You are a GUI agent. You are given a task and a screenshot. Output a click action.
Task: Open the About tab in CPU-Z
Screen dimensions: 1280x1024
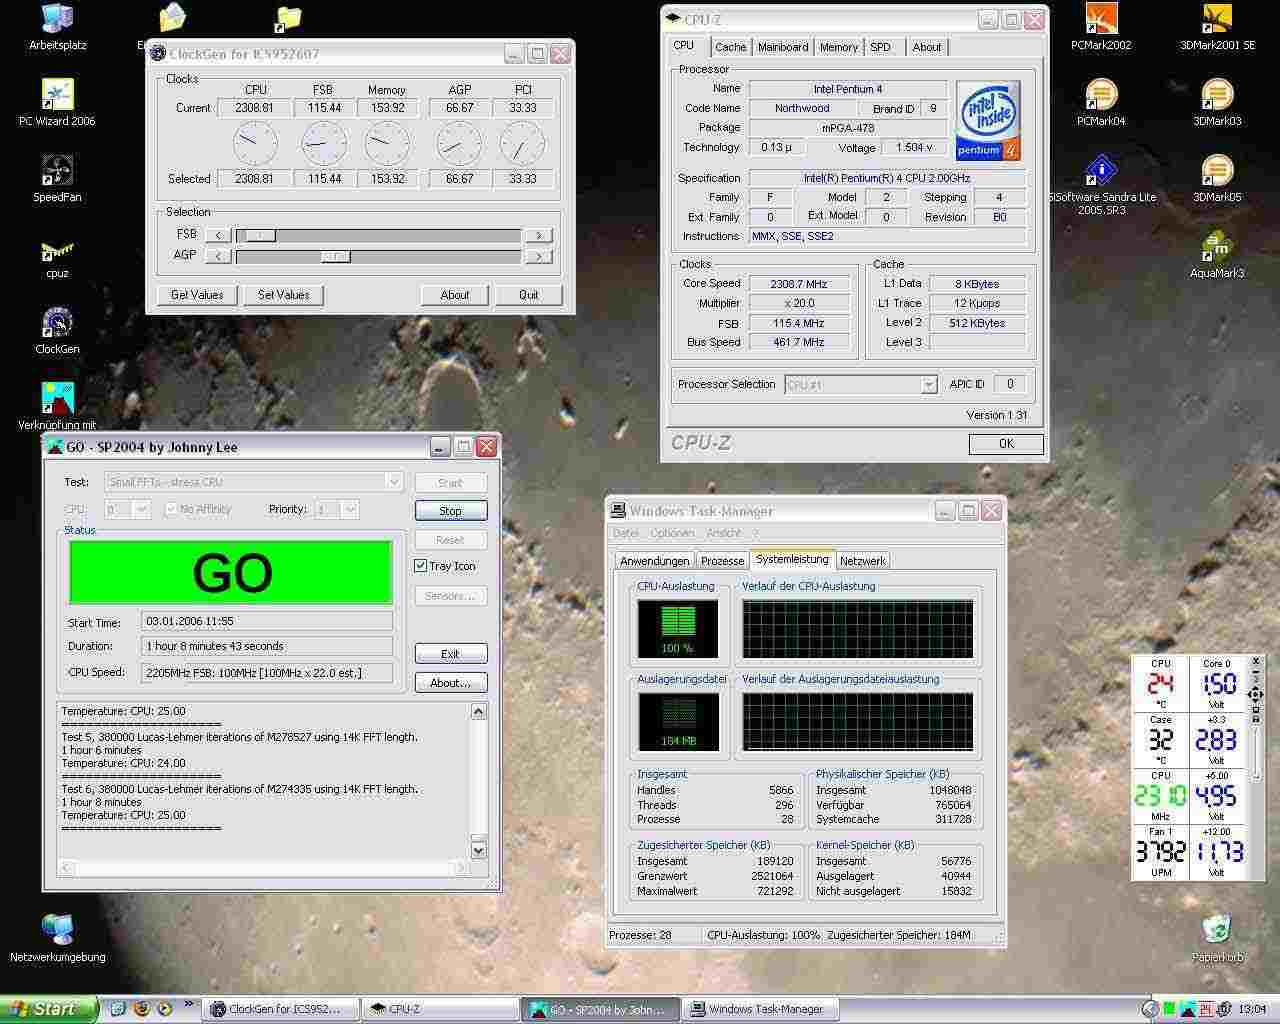pyautogui.click(x=927, y=47)
